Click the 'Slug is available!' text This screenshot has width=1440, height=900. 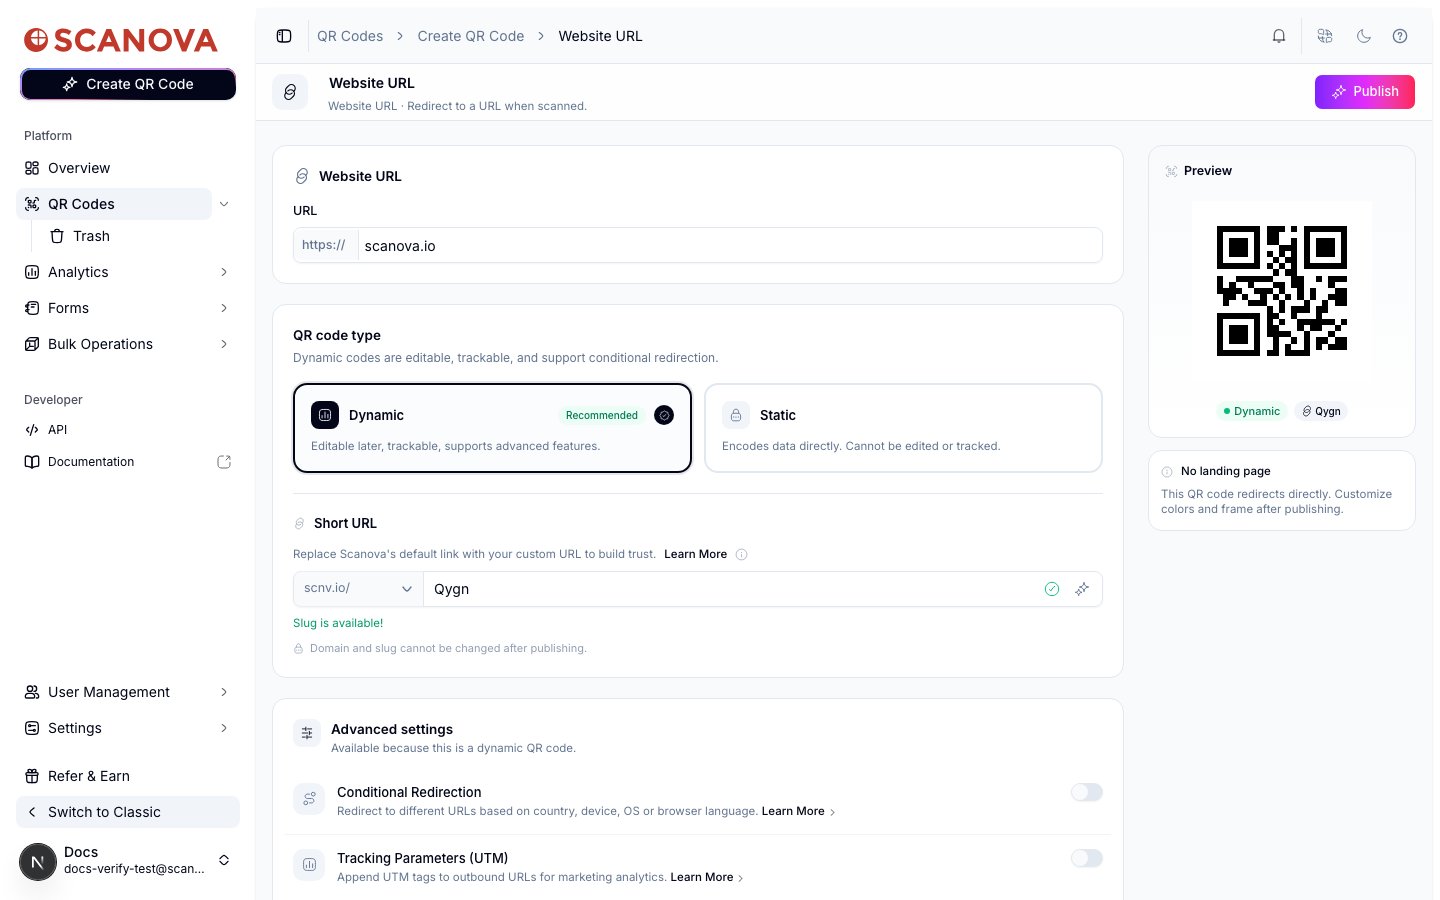pos(338,623)
